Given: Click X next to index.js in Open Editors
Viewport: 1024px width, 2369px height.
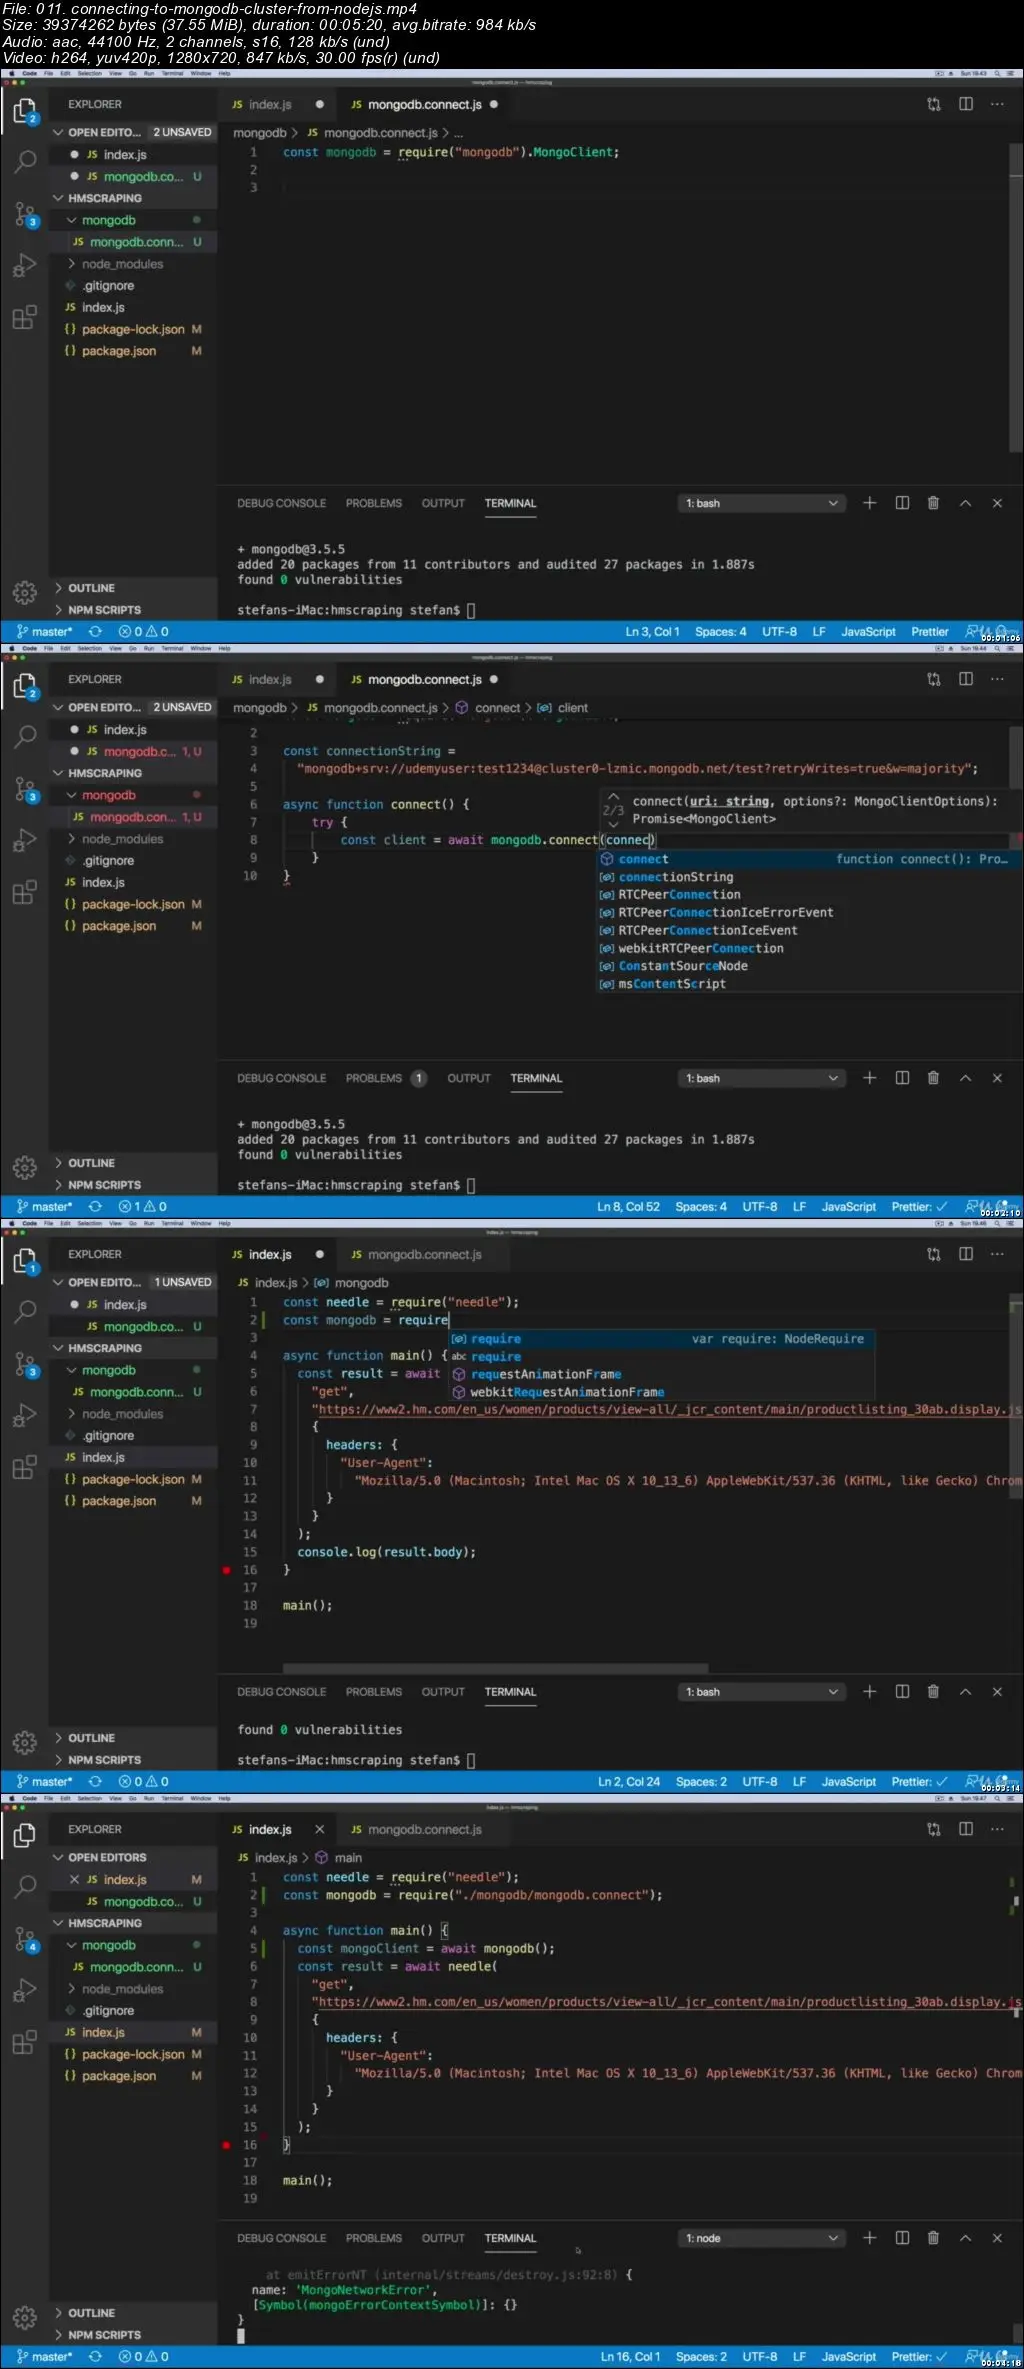Looking at the screenshot, I should tap(74, 1879).
